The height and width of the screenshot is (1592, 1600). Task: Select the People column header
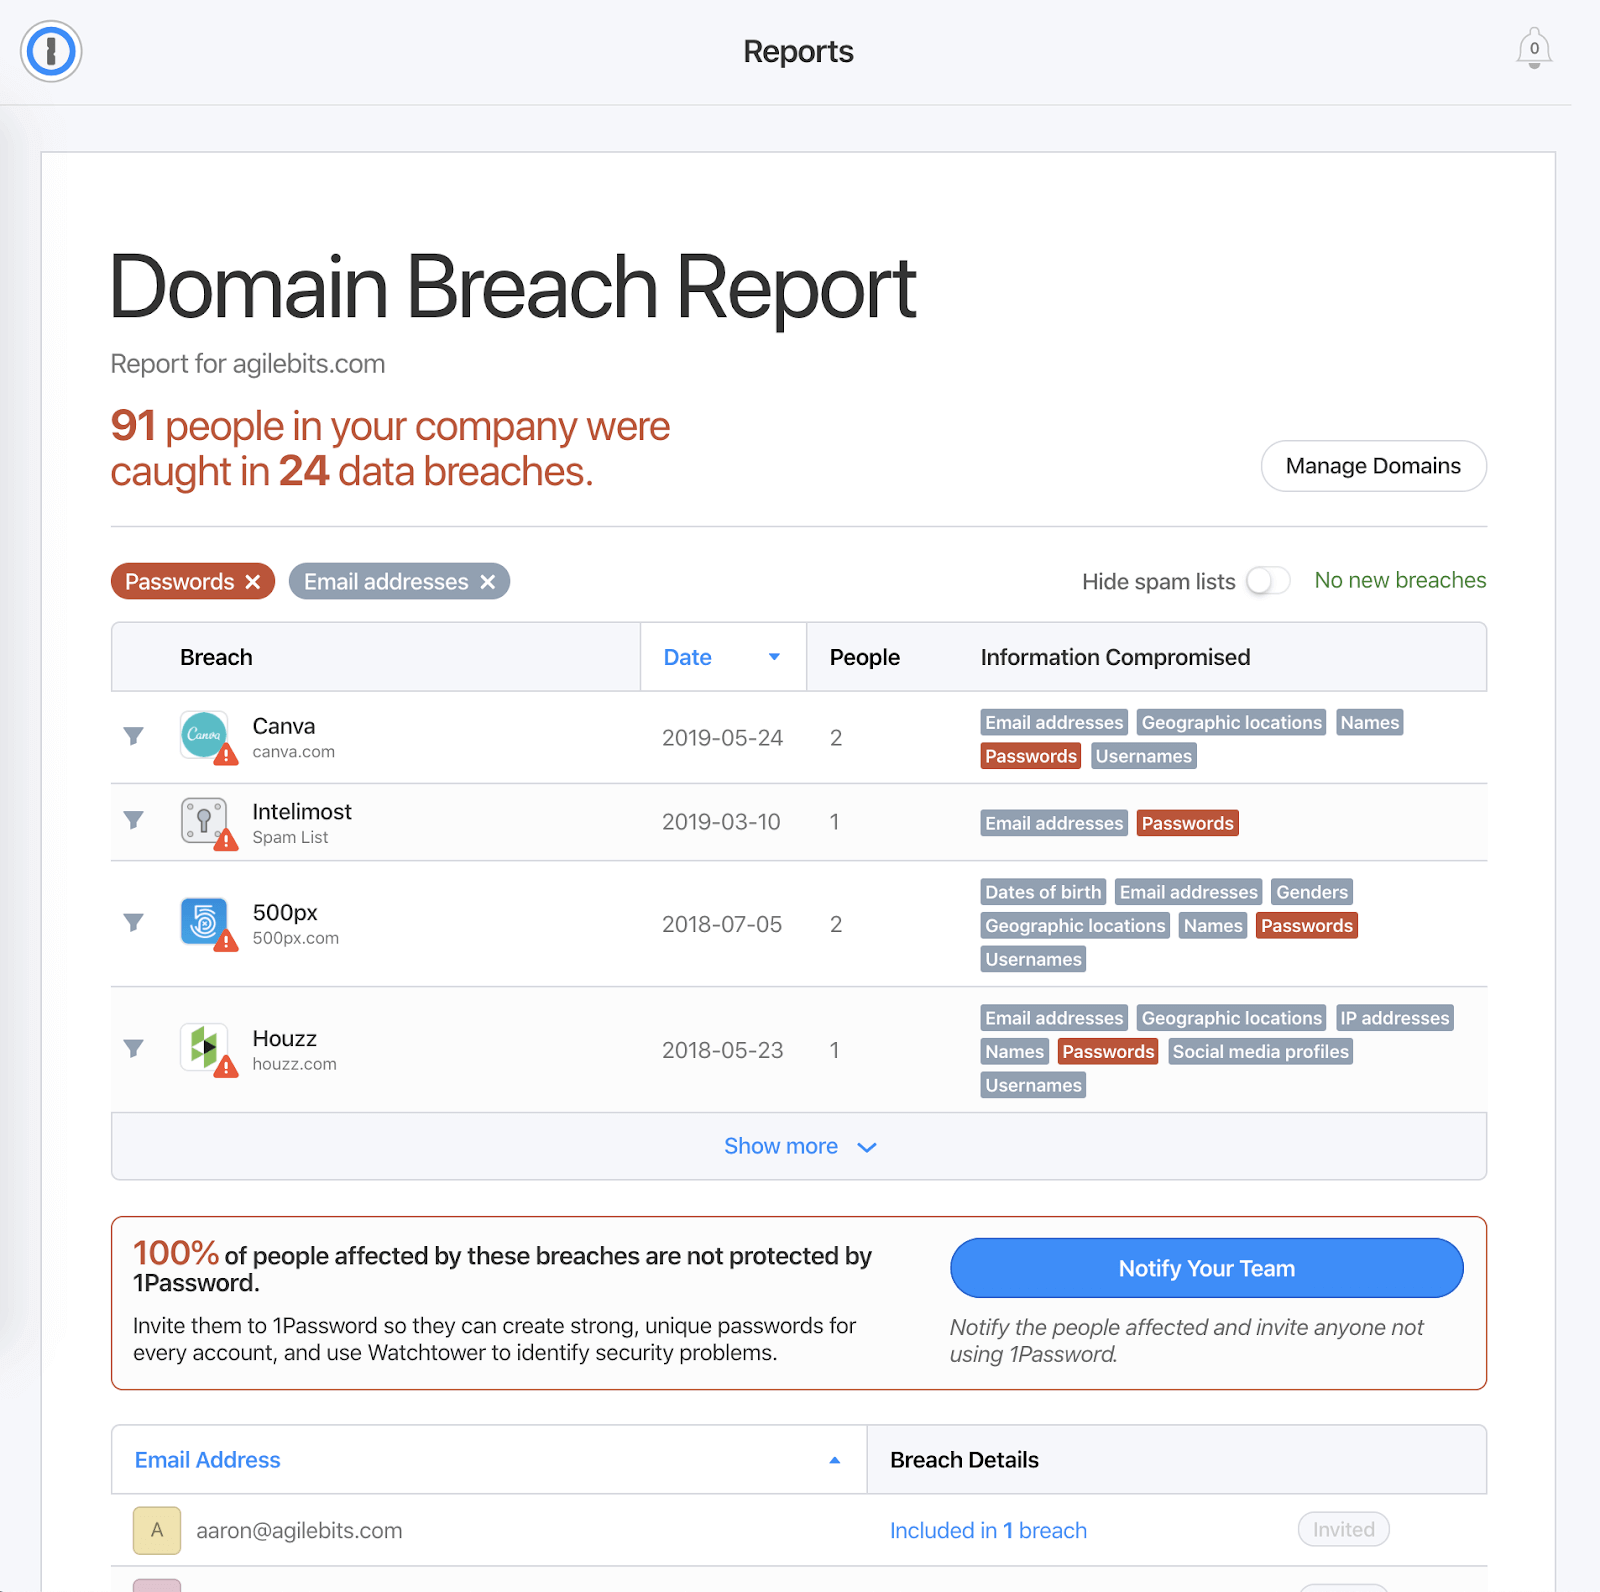click(863, 657)
